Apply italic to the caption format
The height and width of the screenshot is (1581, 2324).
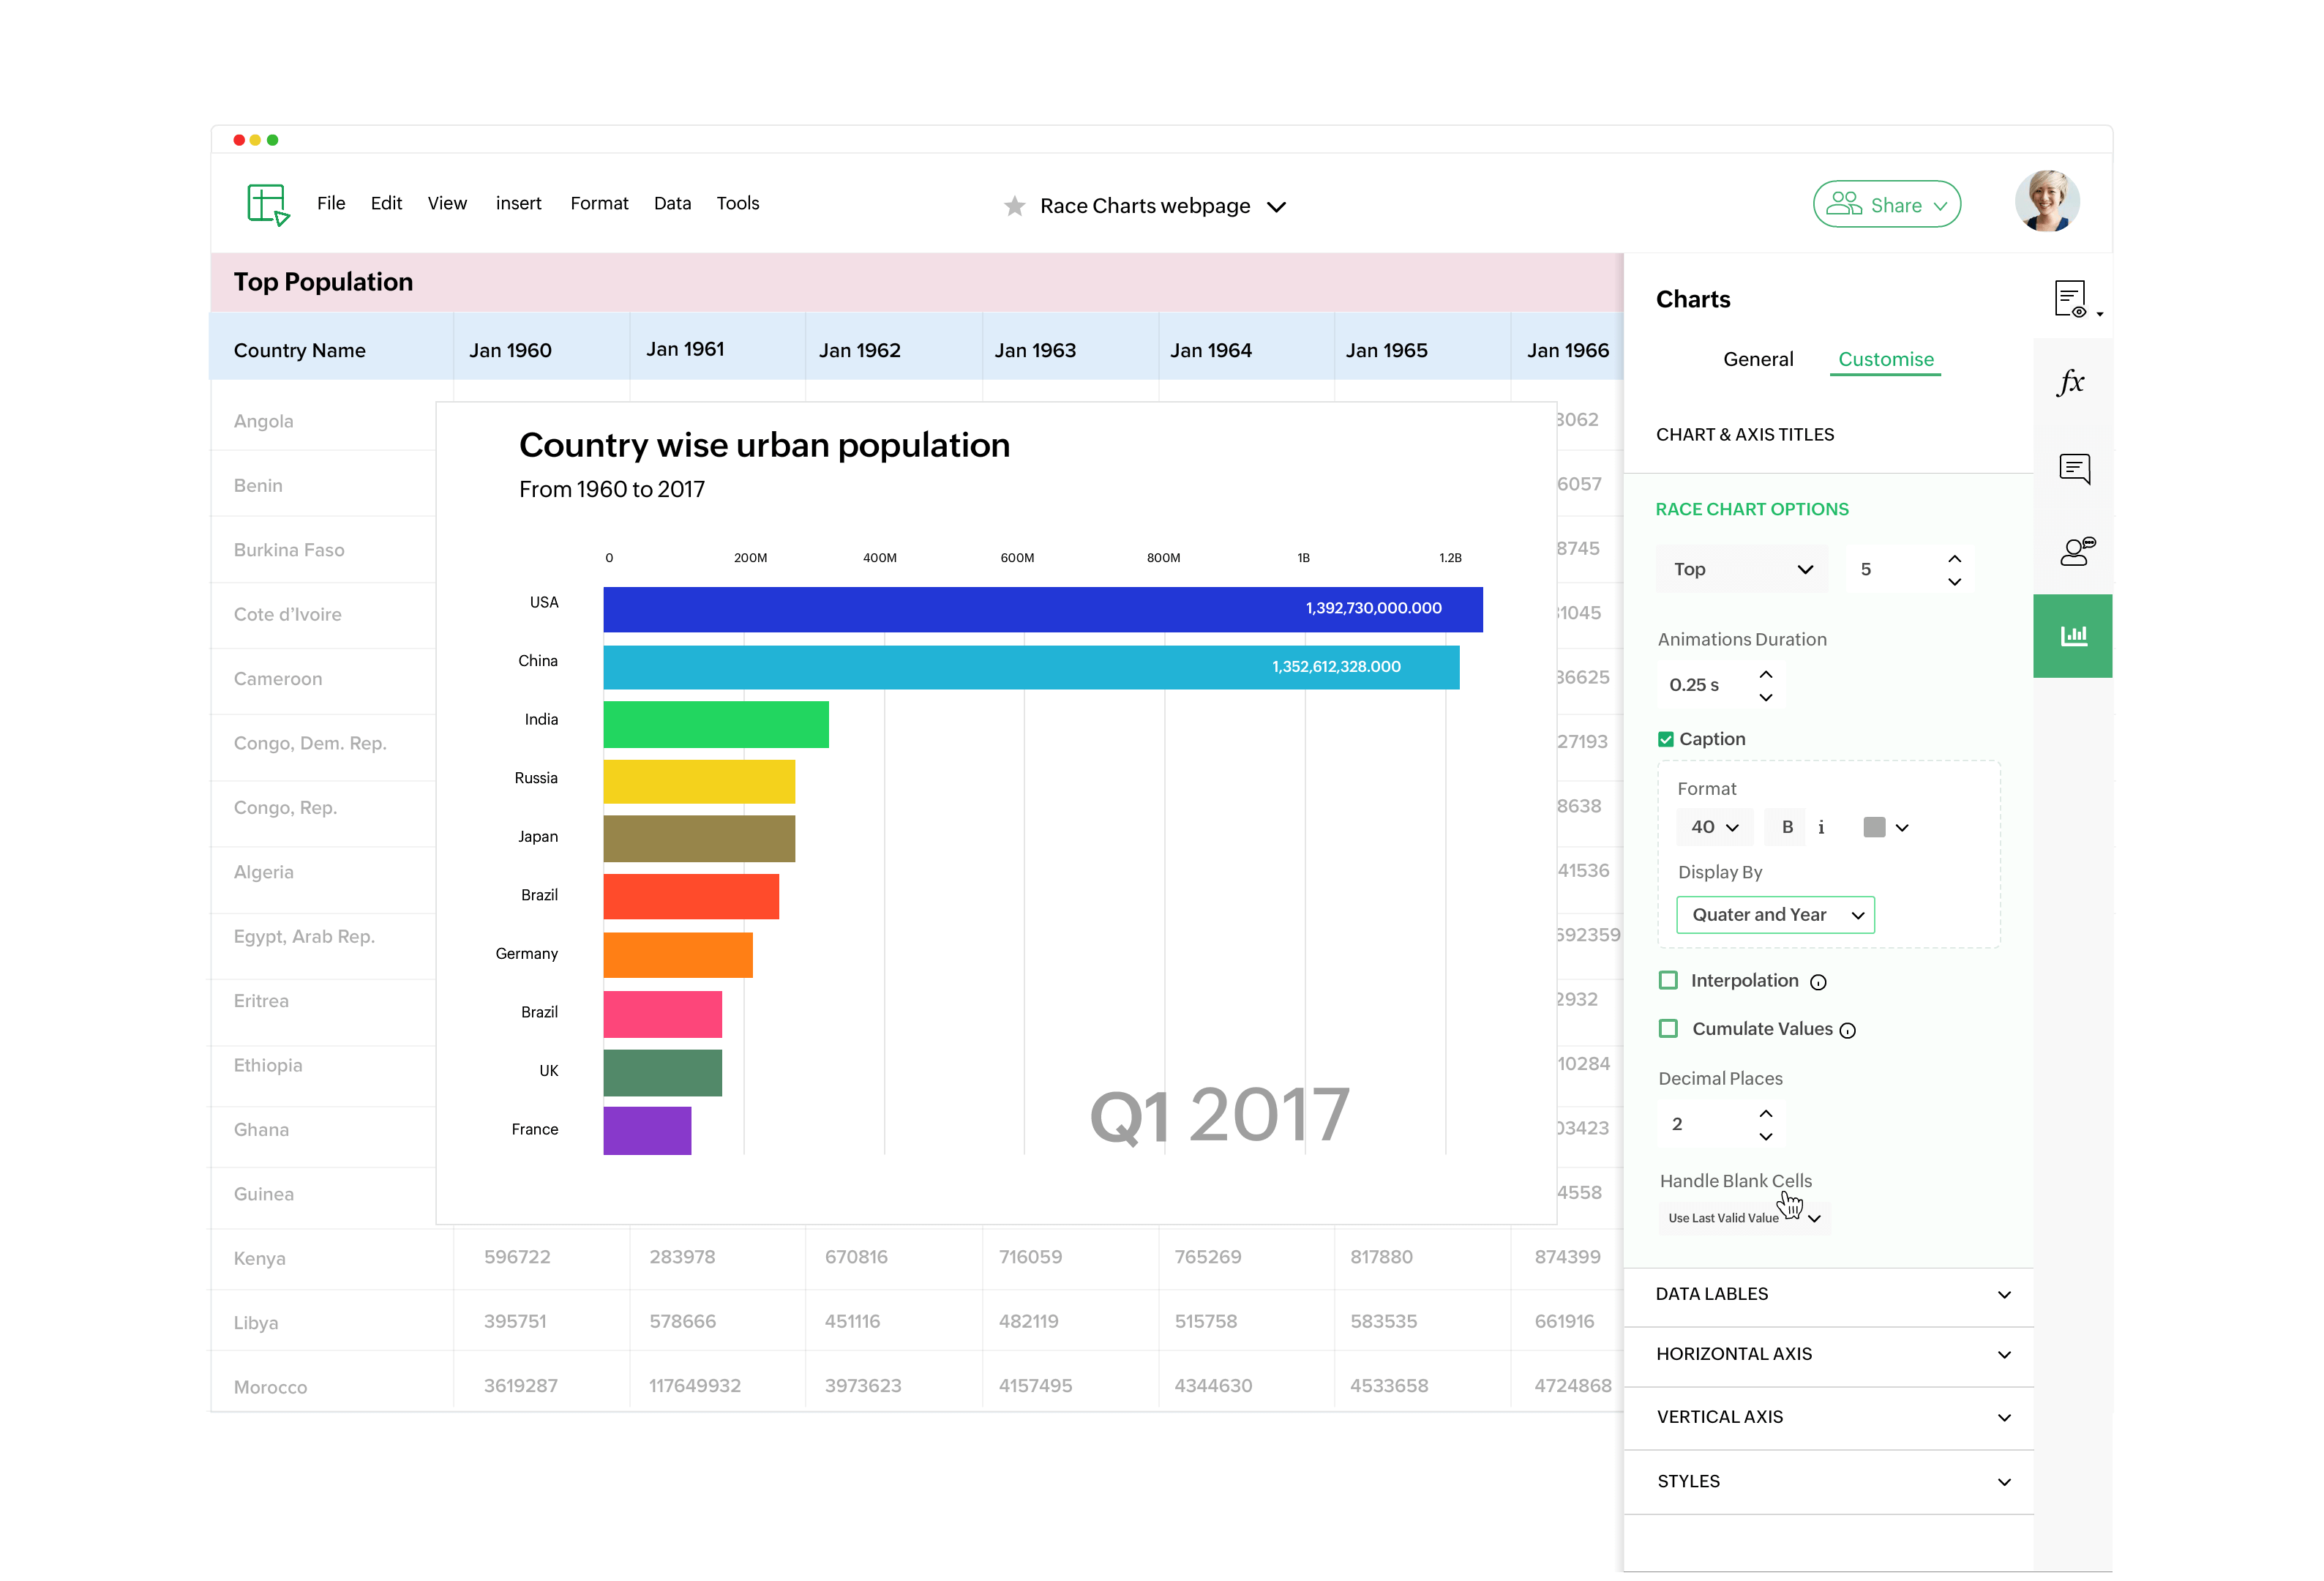pos(1822,826)
